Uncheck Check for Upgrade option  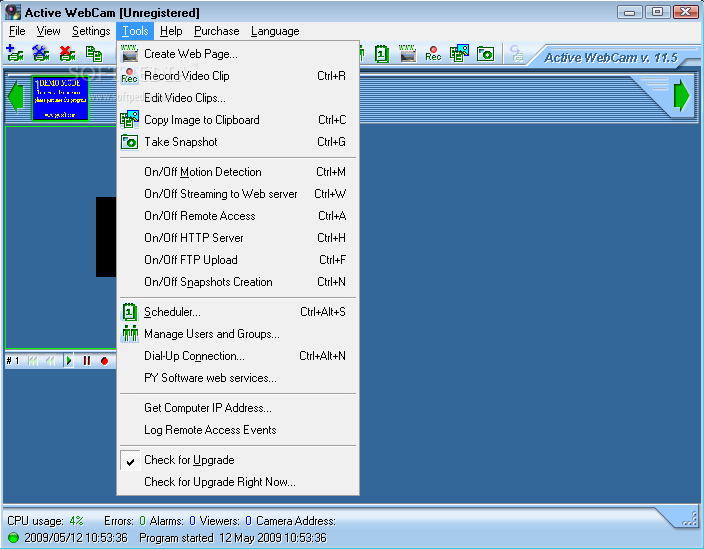[x=238, y=460]
